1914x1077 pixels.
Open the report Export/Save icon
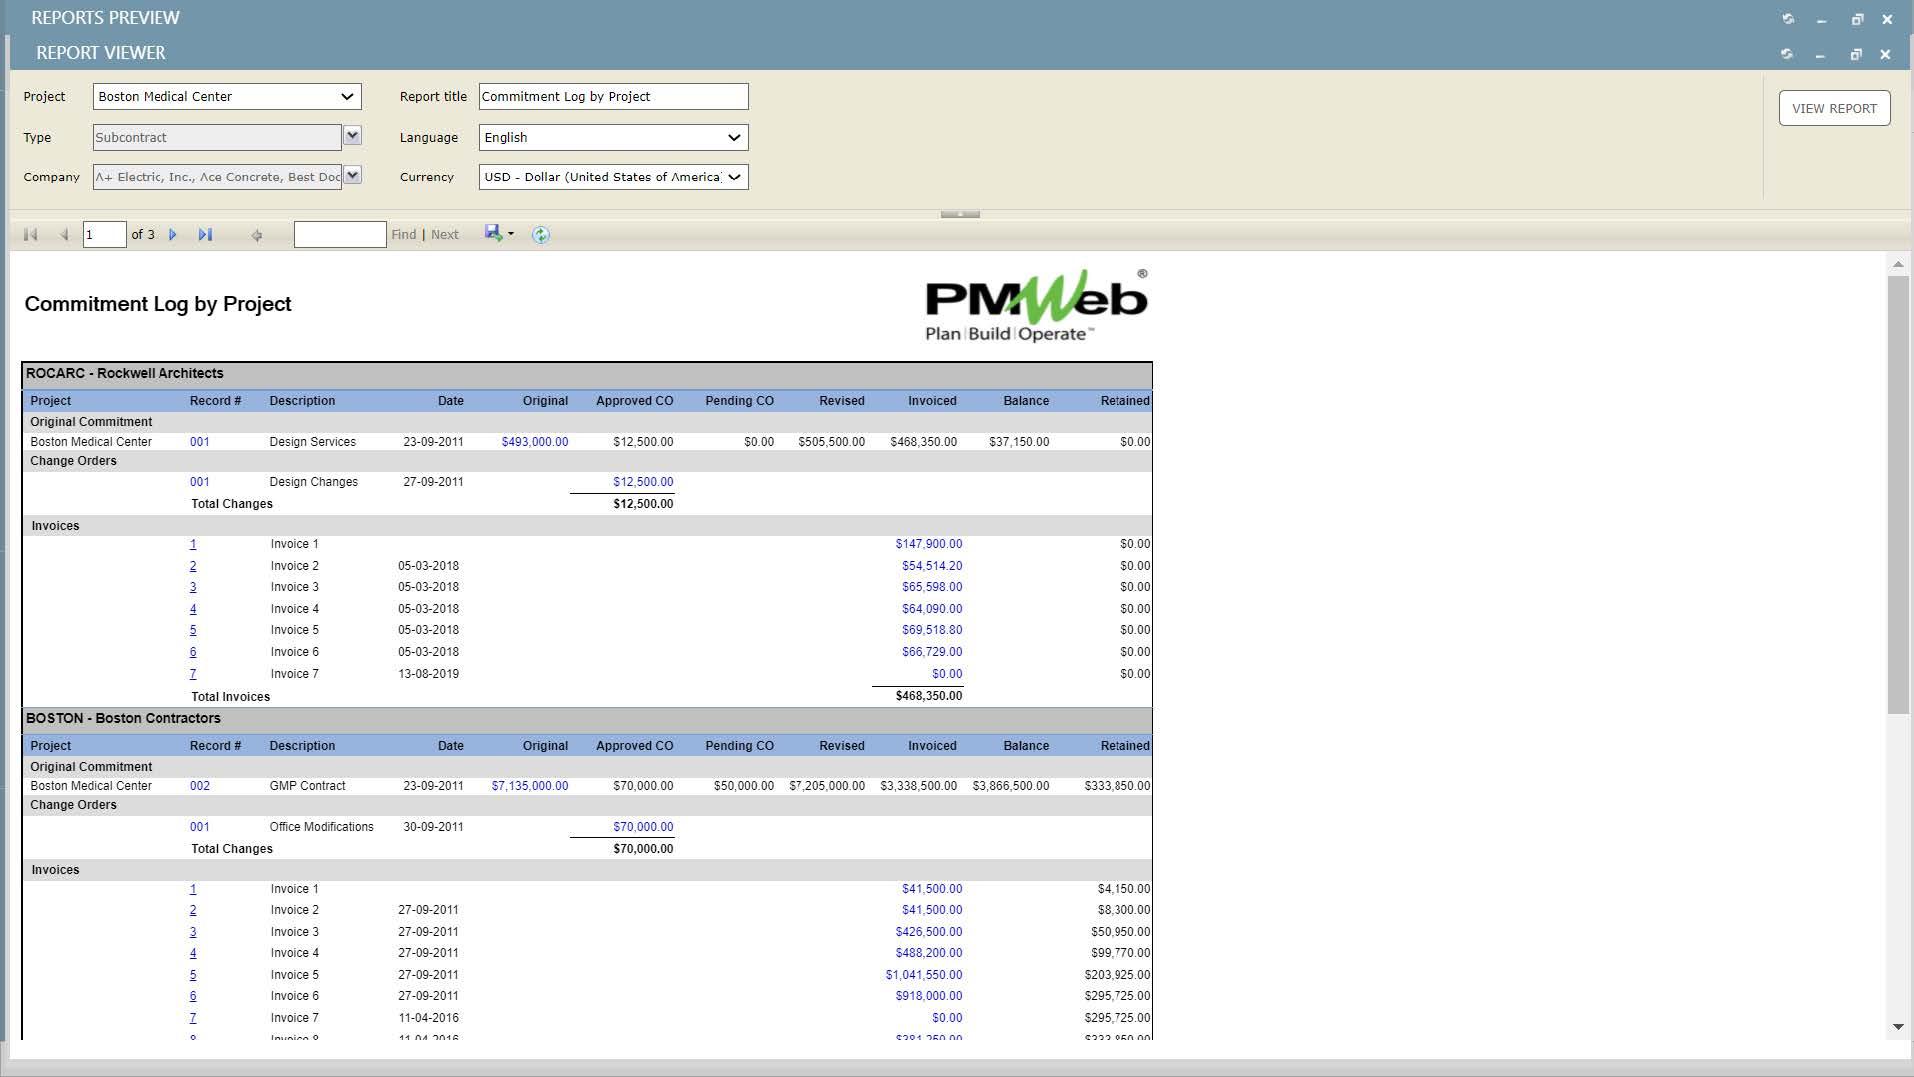(492, 233)
